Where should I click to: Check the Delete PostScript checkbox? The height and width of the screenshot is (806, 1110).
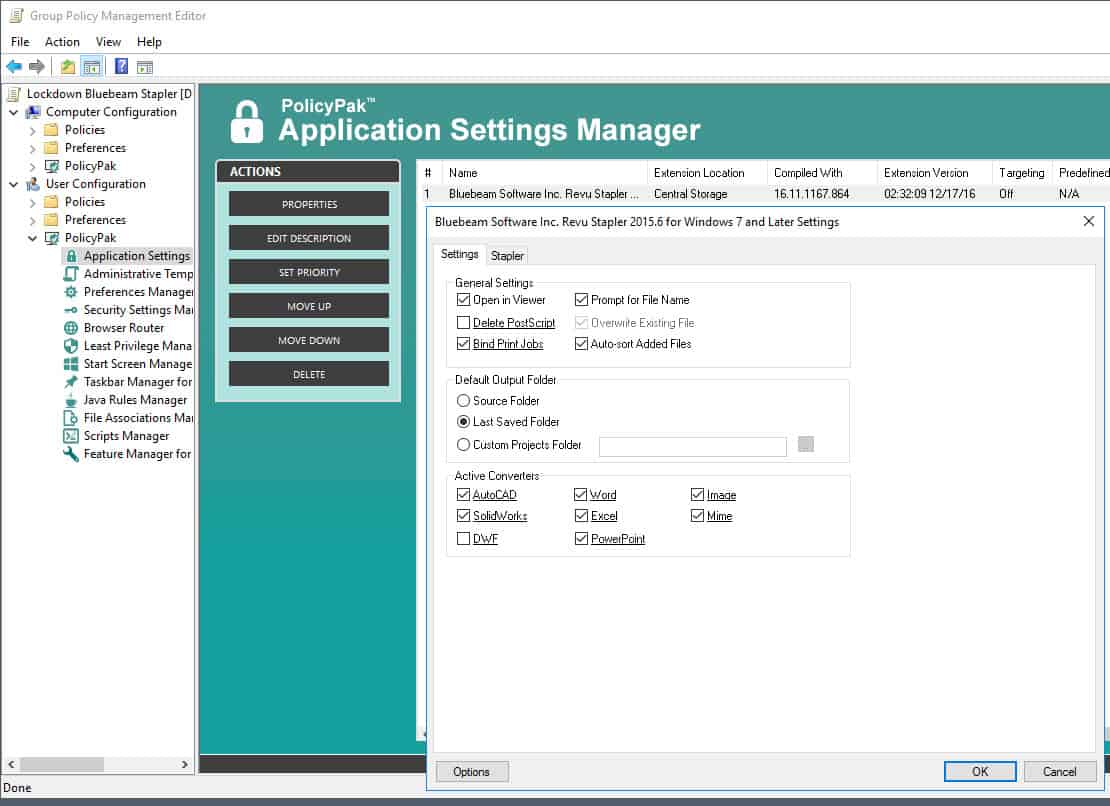463,323
